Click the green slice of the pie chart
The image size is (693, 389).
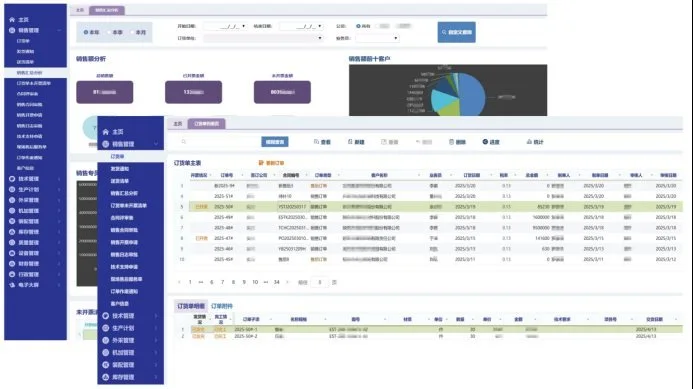449,108
